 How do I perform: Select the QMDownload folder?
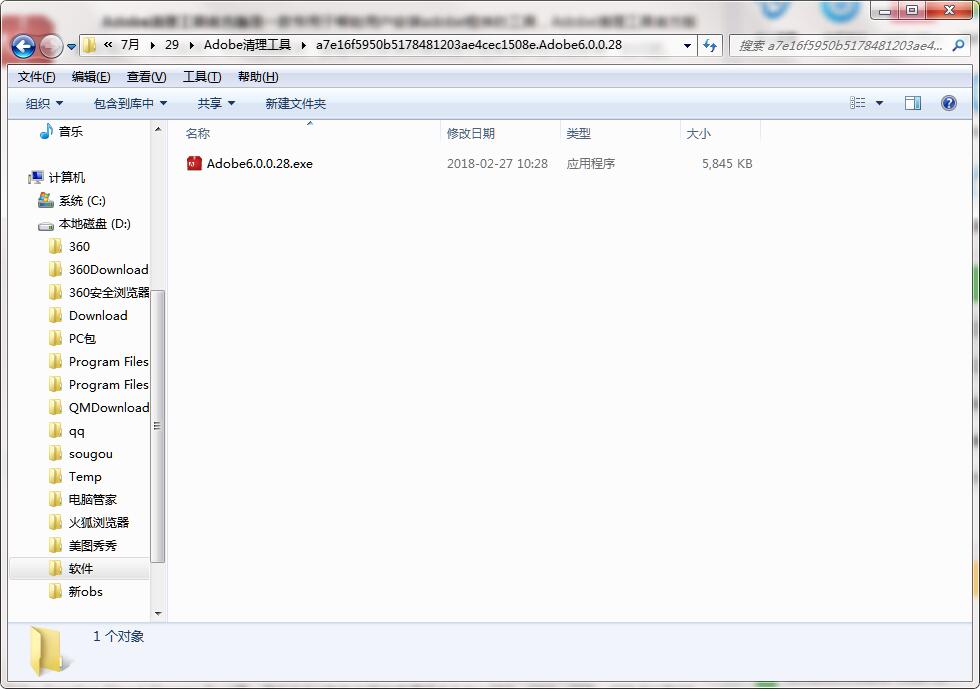tap(109, 408)
